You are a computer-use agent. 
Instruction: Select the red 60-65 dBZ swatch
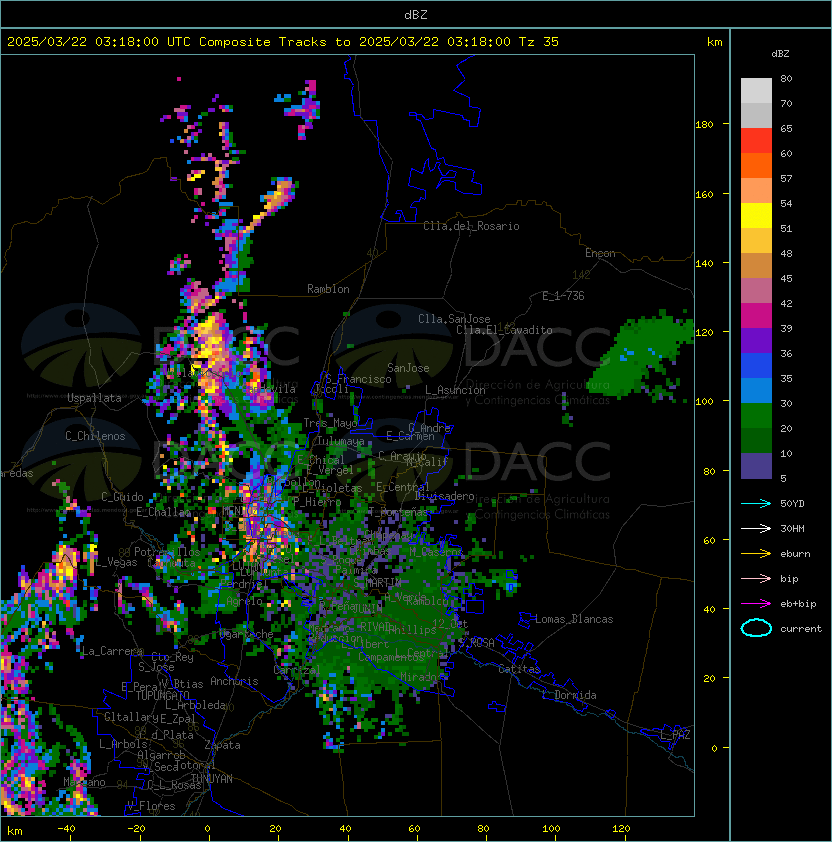click(x=756, y=141)
